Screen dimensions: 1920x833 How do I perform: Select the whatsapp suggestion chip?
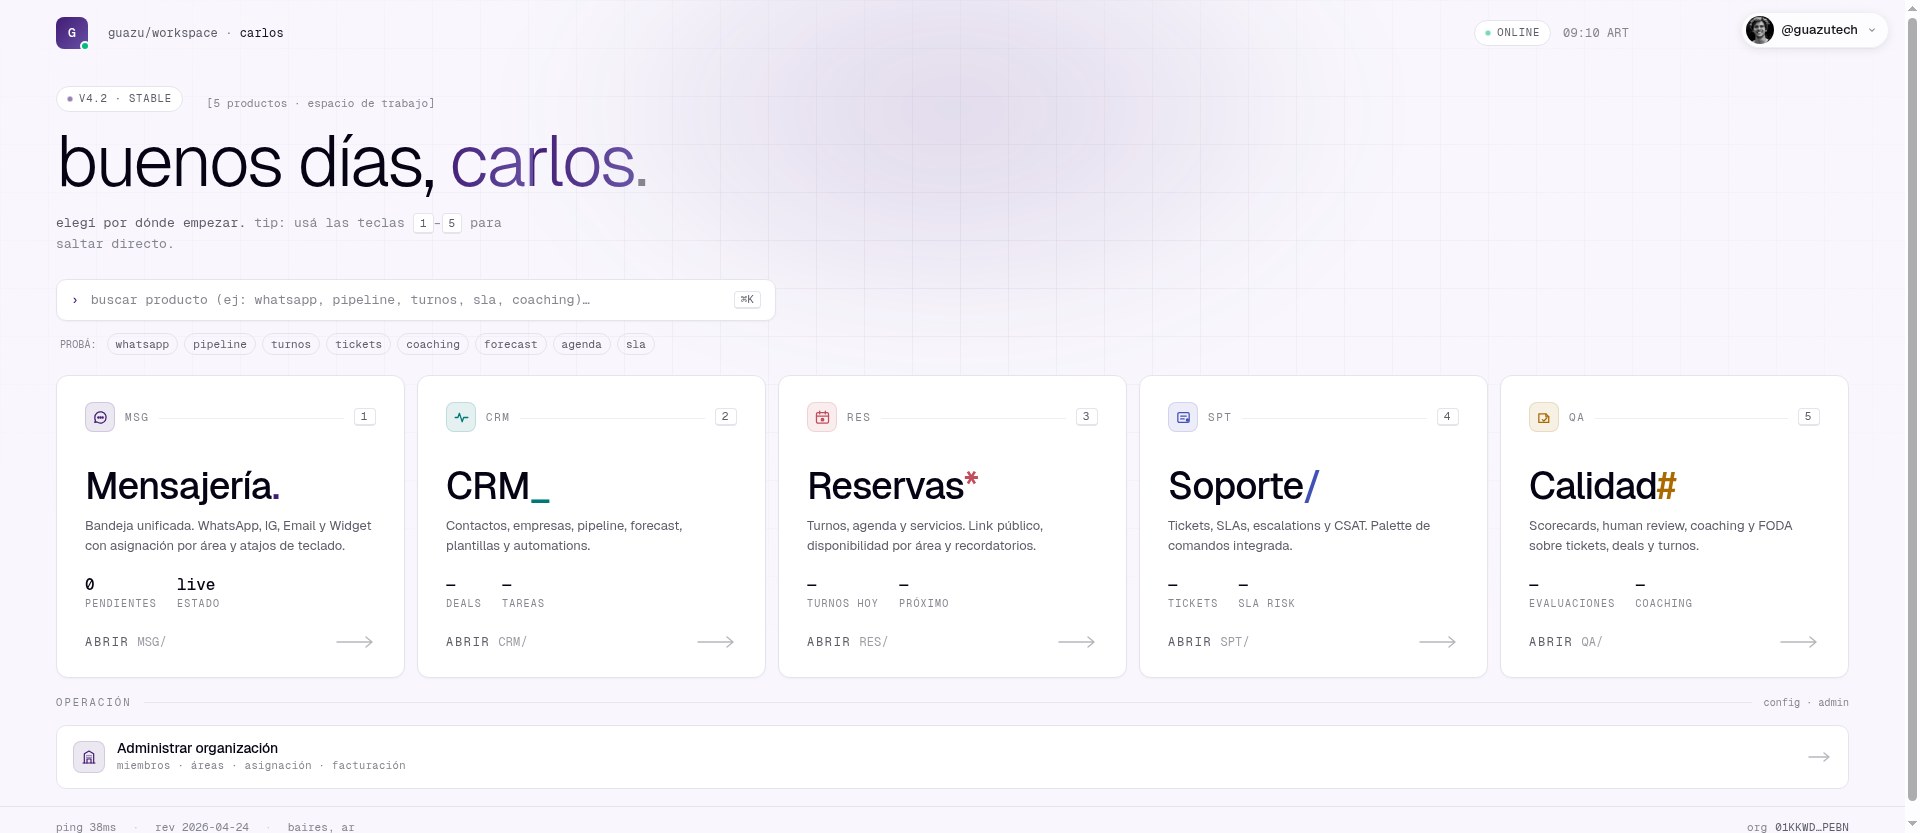coord(142,344)
